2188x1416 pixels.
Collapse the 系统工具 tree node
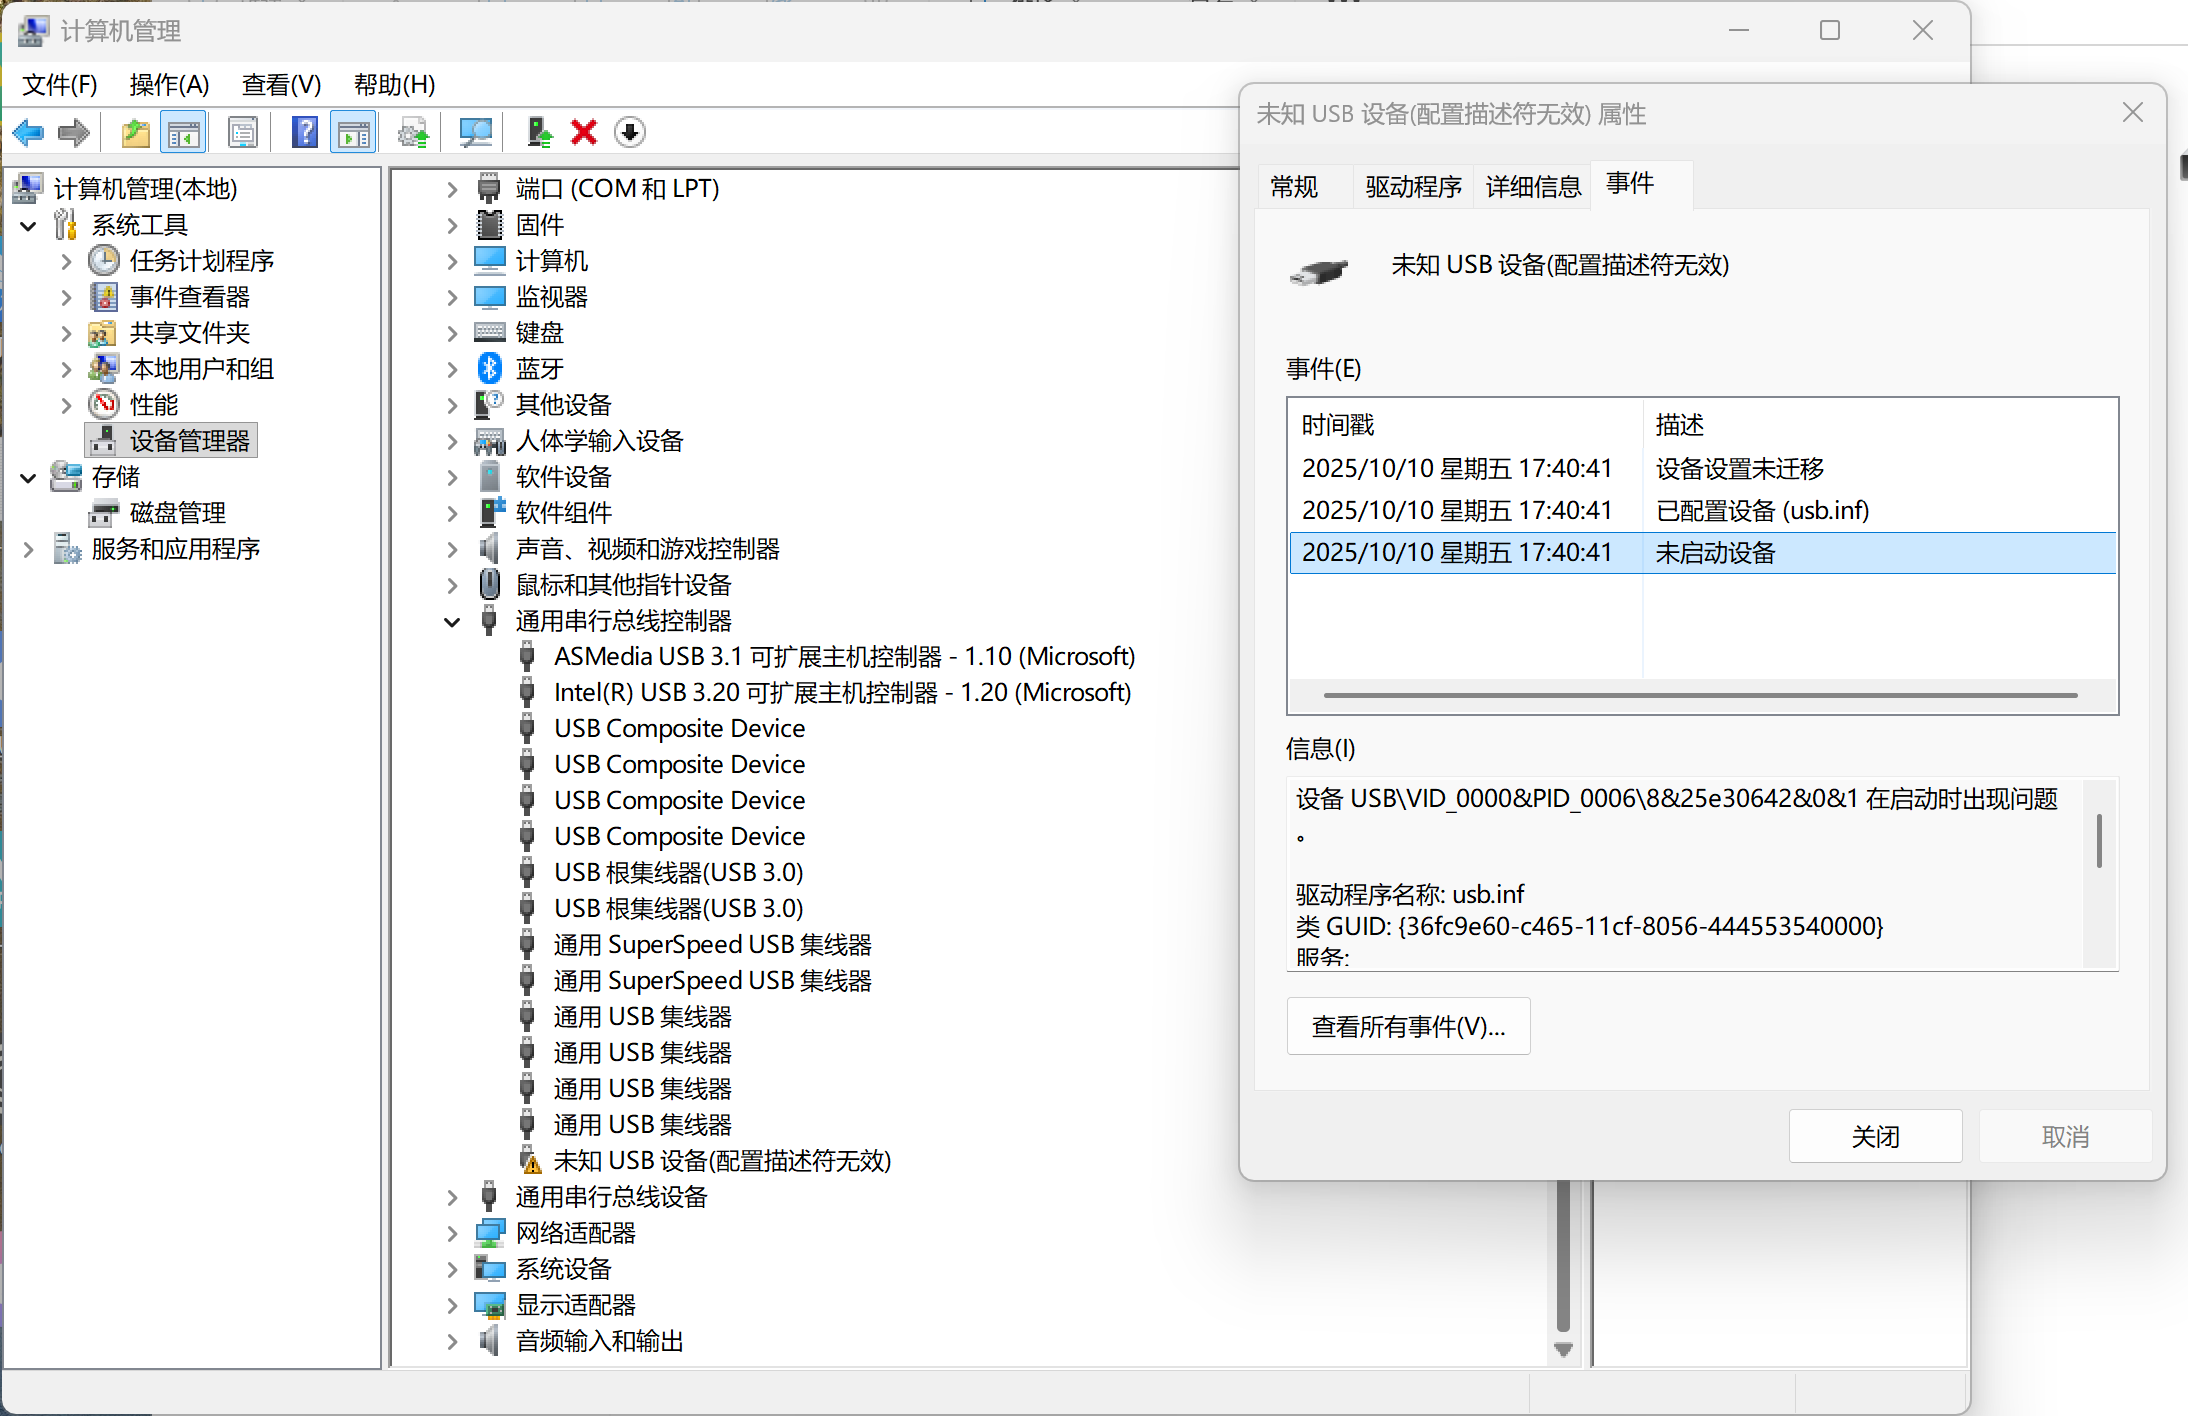coord(29,226)
